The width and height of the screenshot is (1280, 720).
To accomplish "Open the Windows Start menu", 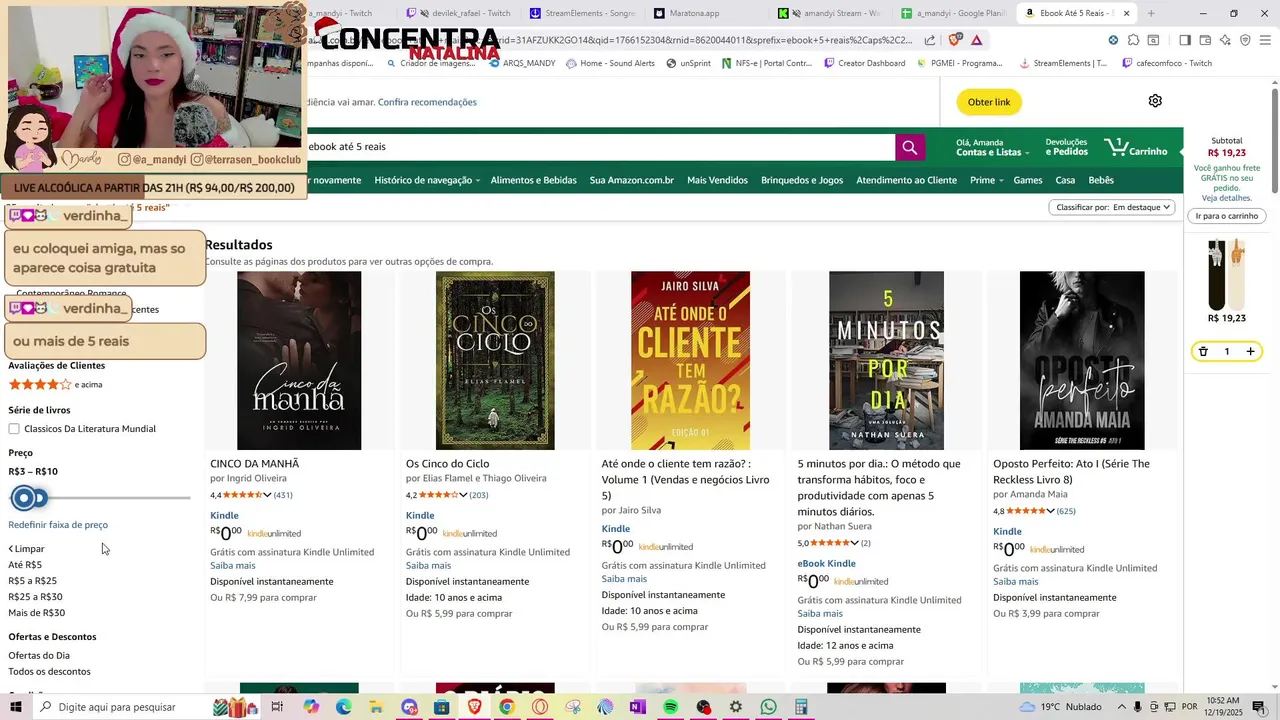I will [16, 707].
